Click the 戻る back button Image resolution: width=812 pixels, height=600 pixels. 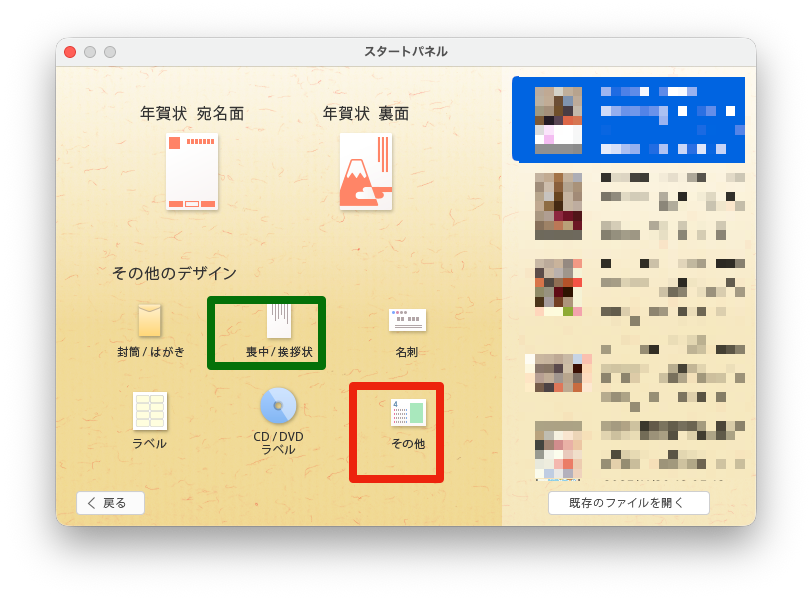110,503
